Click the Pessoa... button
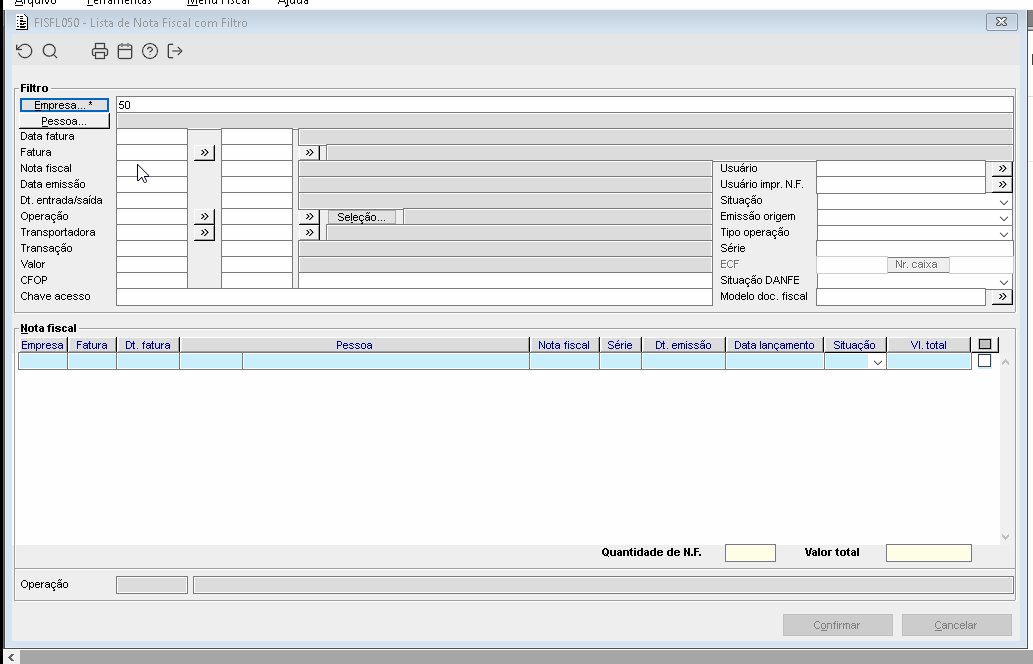 point(64,121)
